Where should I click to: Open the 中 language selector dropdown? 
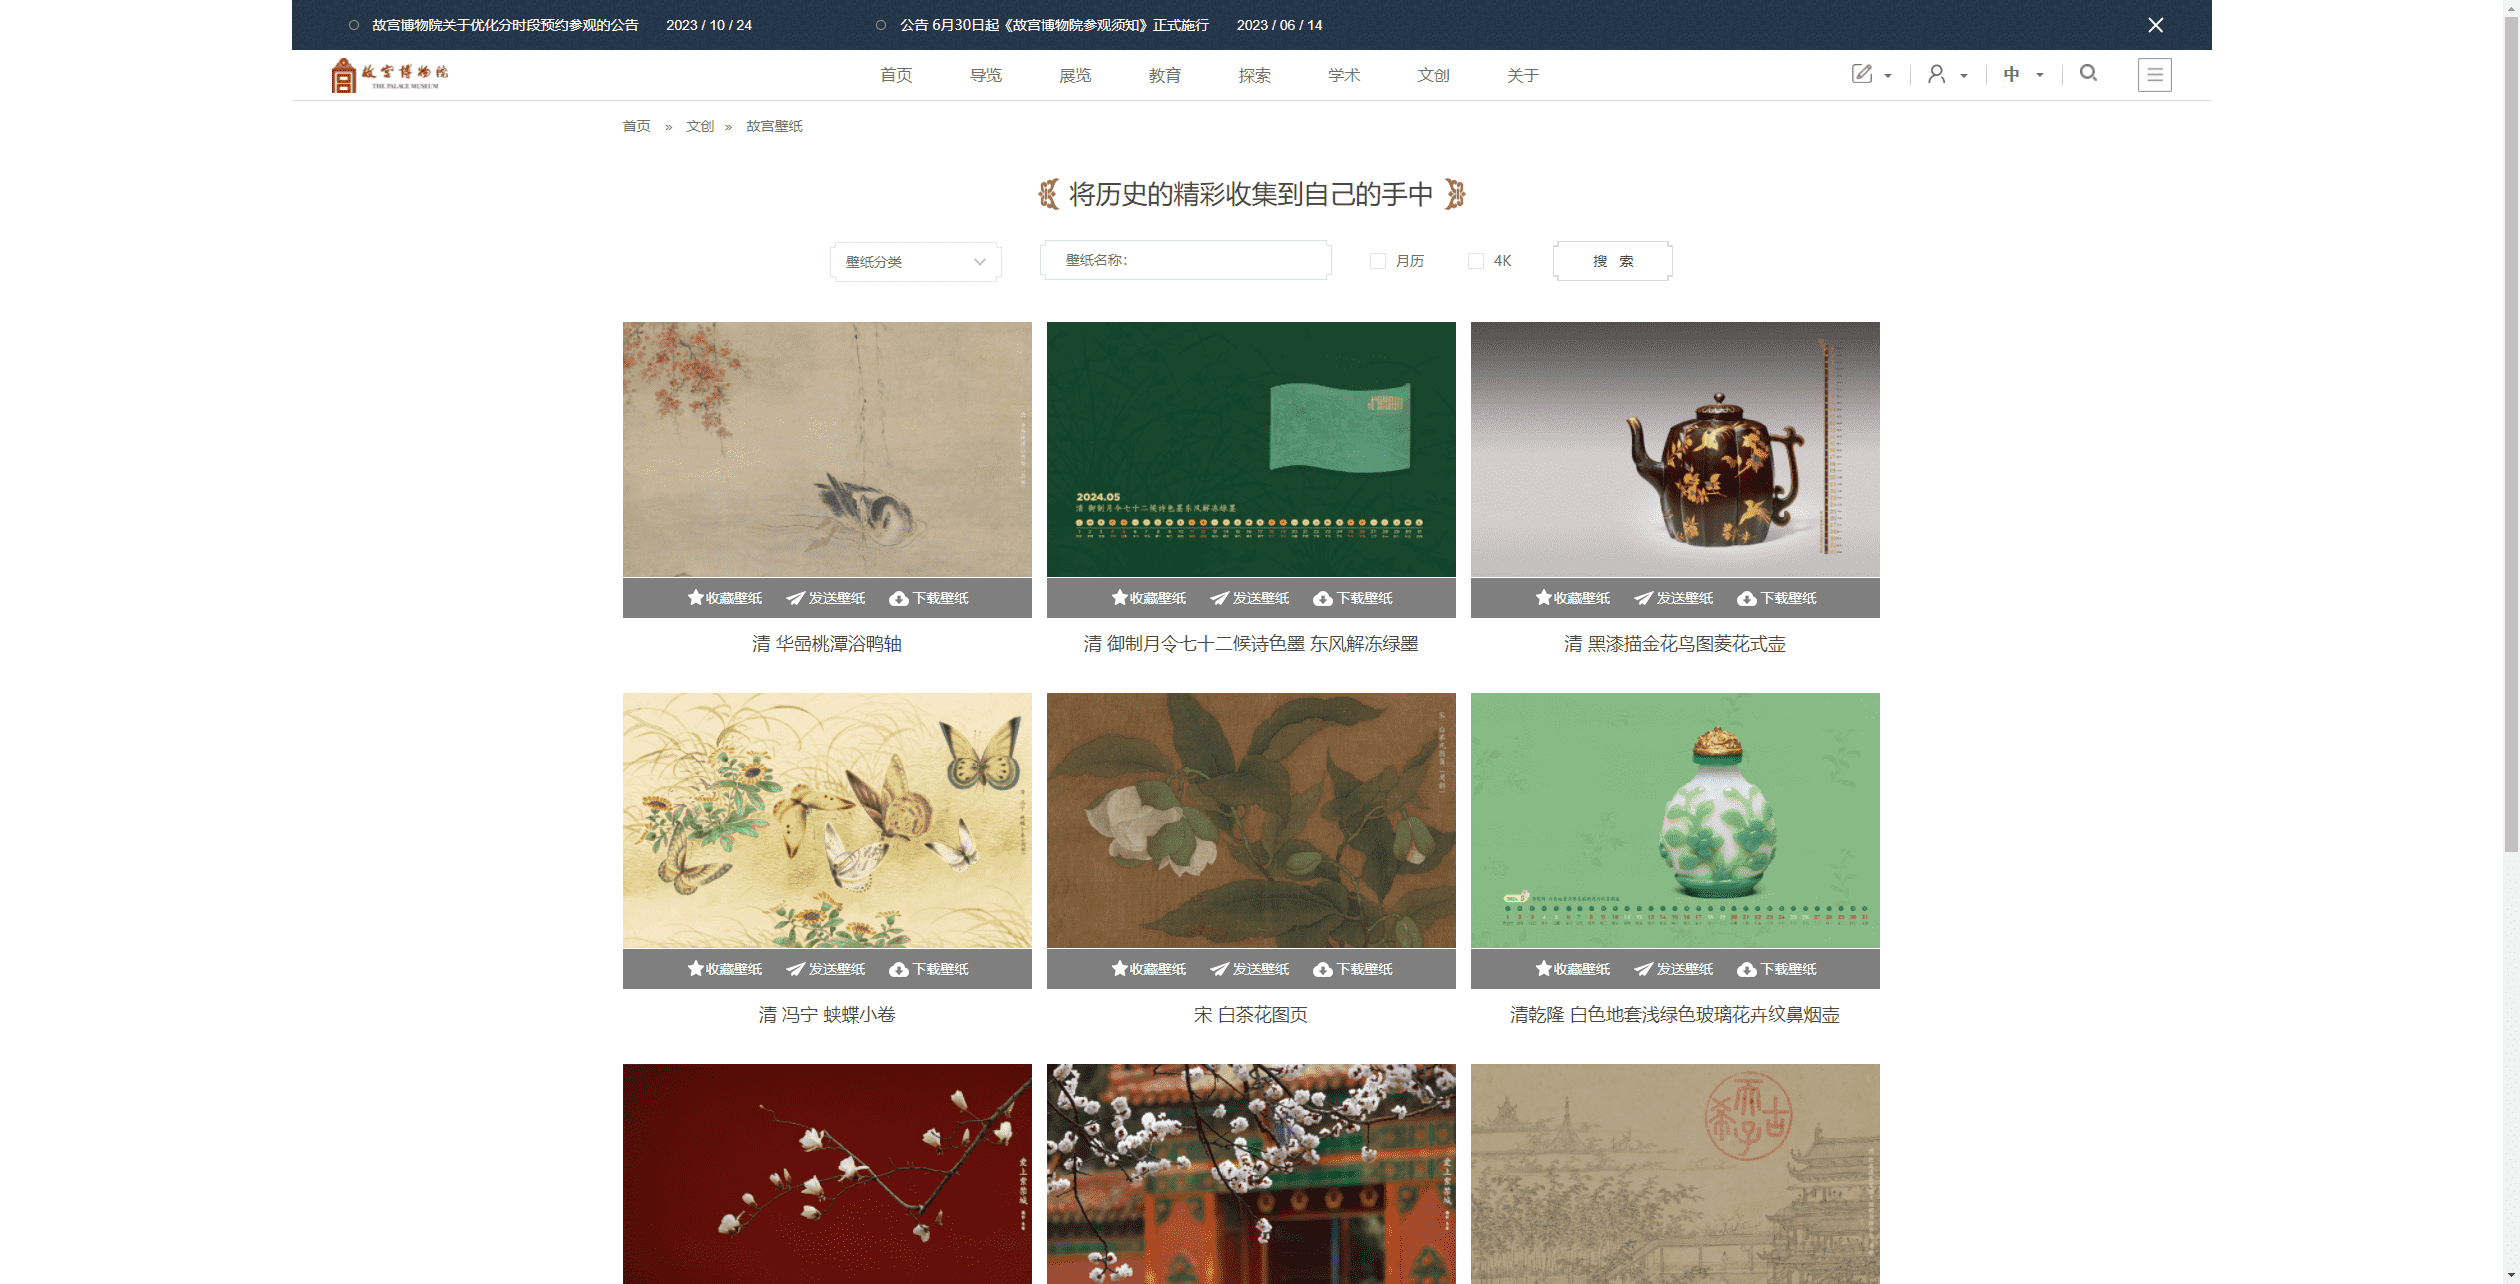2023,75
